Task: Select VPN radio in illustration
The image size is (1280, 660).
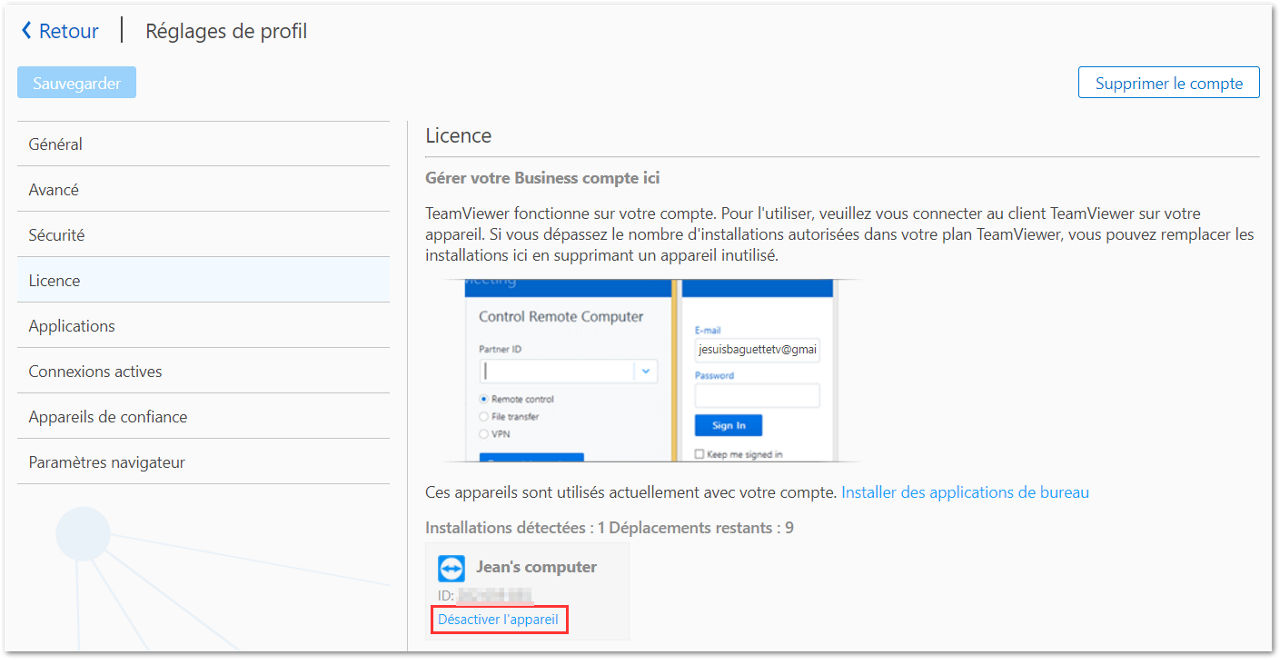Action: click(x=484, y=434)
